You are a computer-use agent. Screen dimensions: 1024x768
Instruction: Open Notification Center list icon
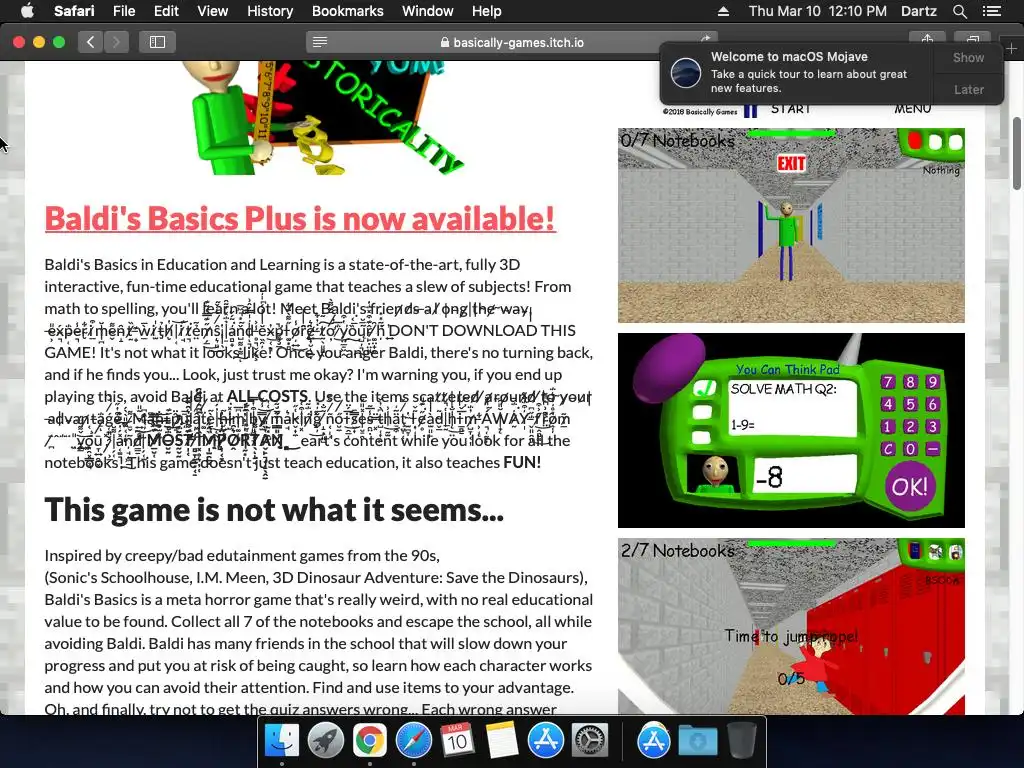pyautogui.click(x=991, y=11)
